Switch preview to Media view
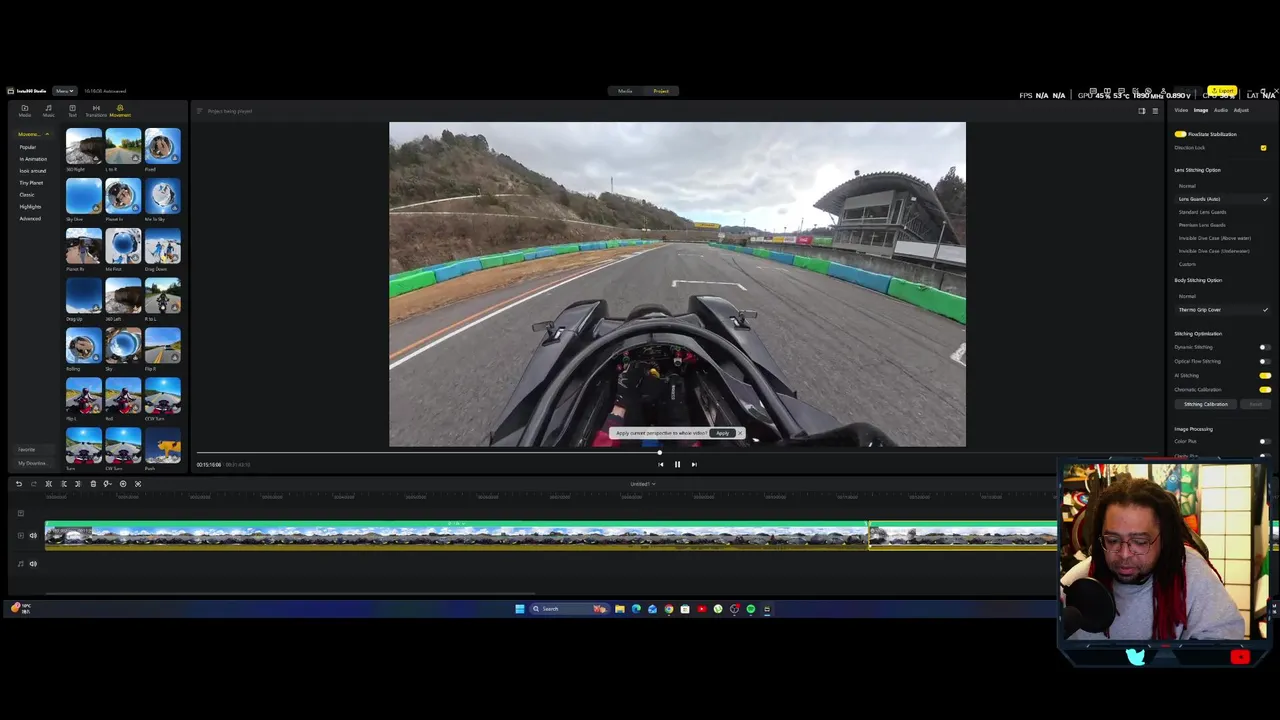The image size is (1280, 720). pos(625,91)
